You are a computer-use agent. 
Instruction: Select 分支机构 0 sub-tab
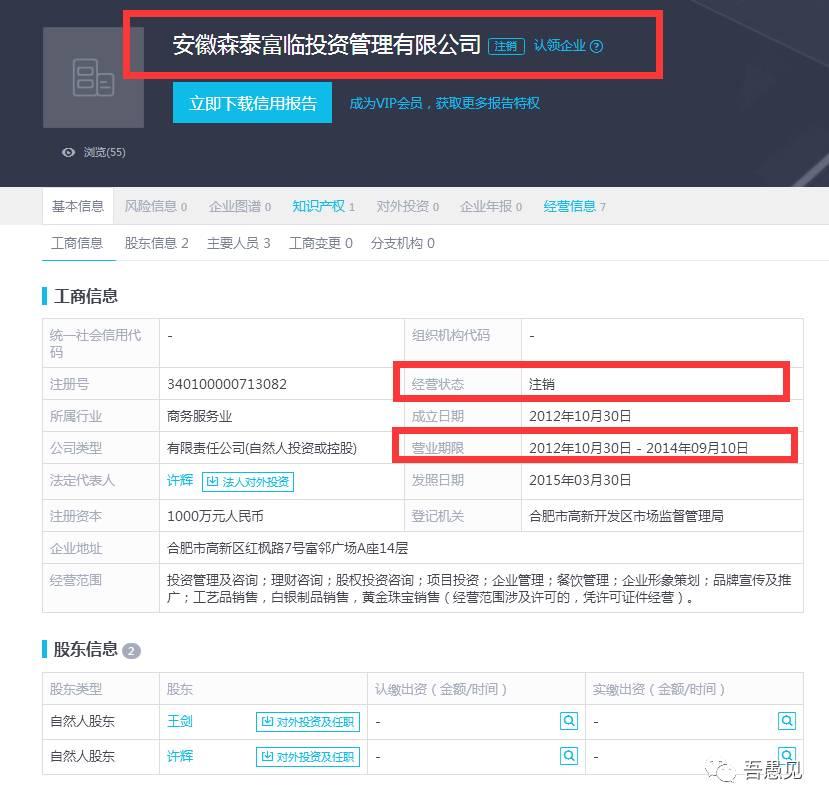pos(402,243)
